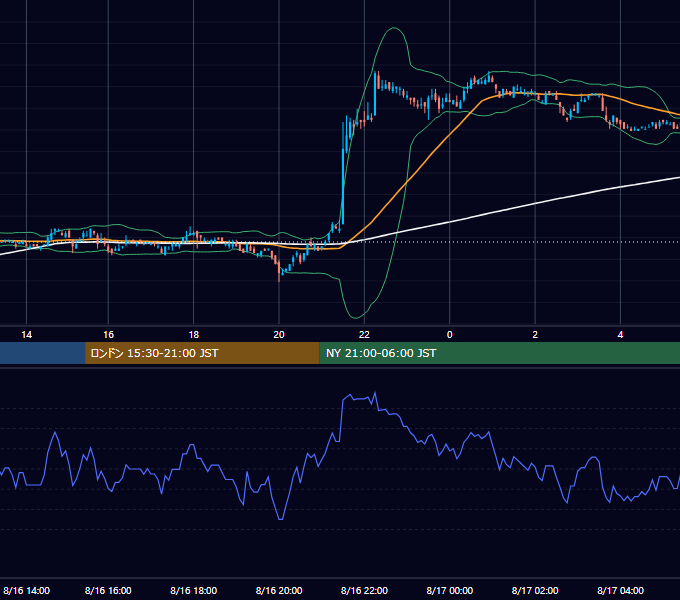Click the 8/16 20:00 date label
680x600 pixels.
(x=279, y=590)
